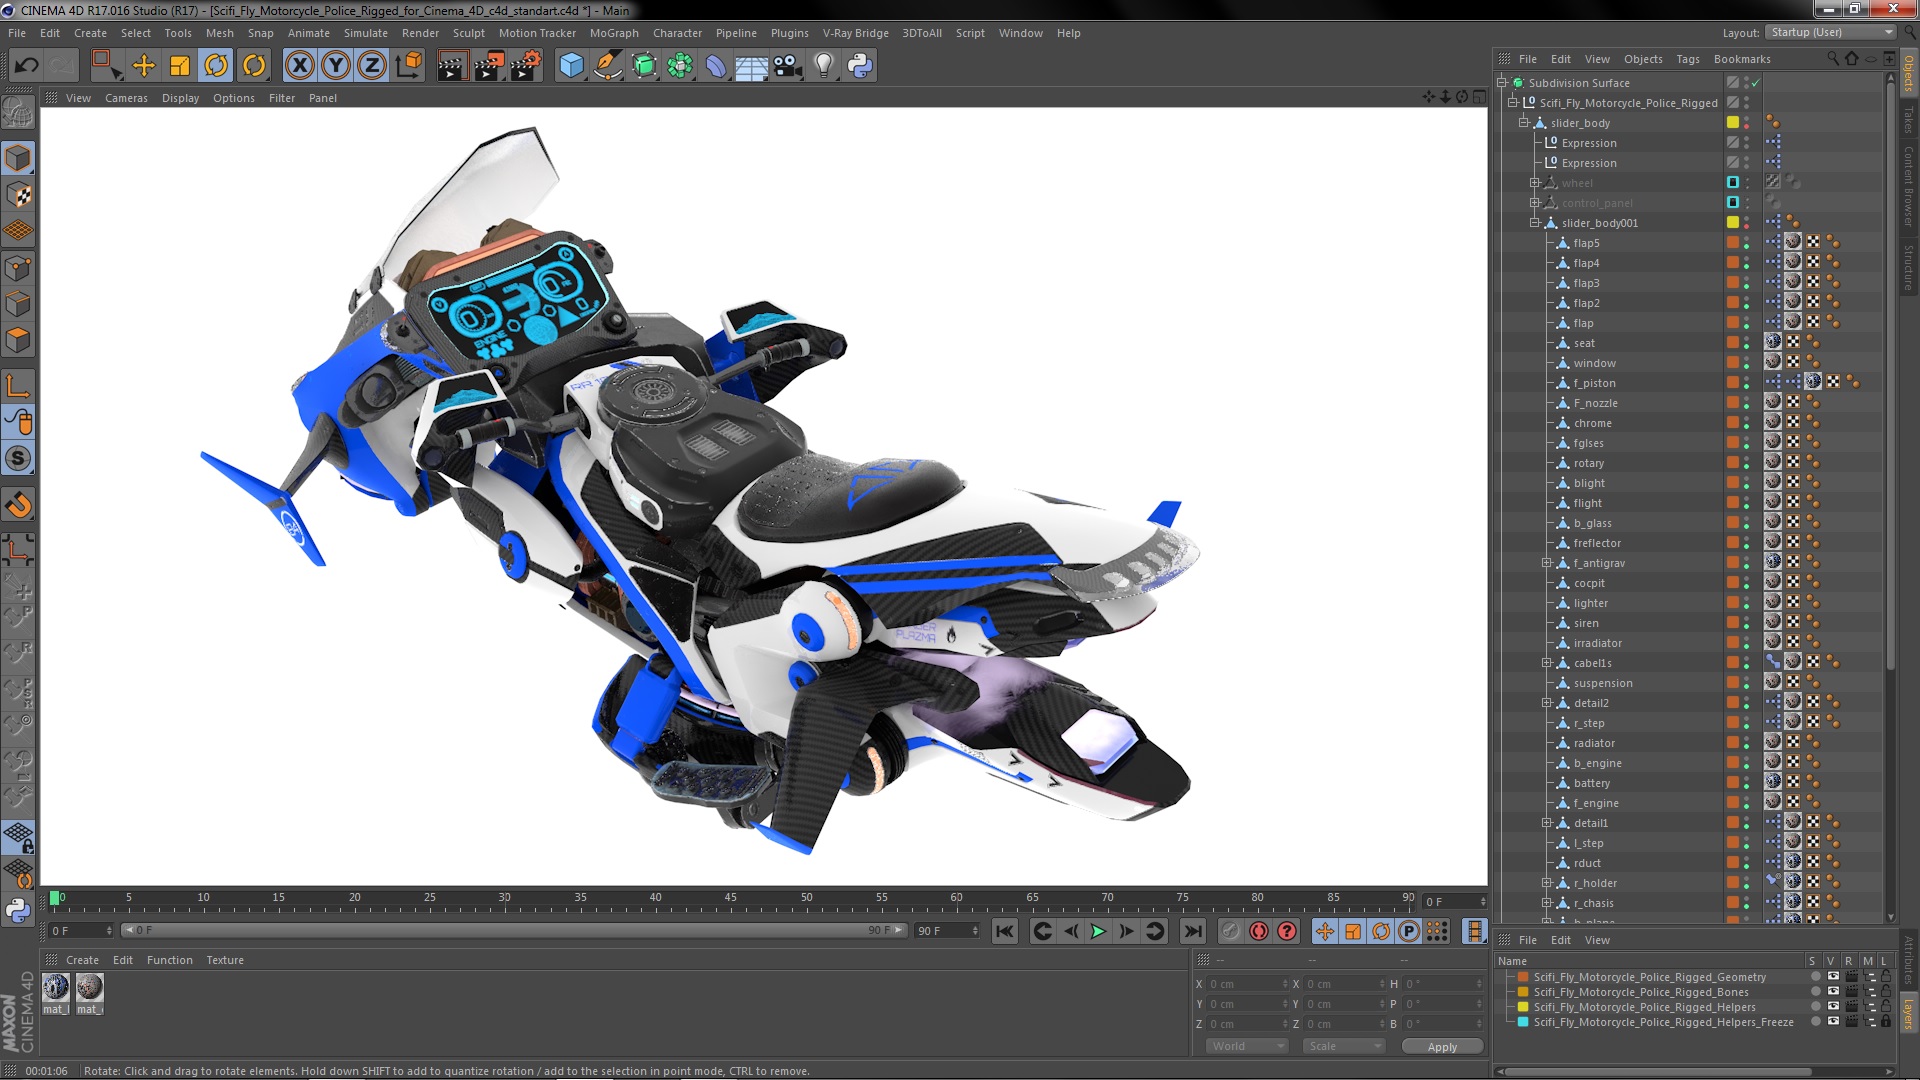Toggle visibility of Rigged_Bones layer
Viewport: 1920px width, 1080px height.
pos(1833,992)
